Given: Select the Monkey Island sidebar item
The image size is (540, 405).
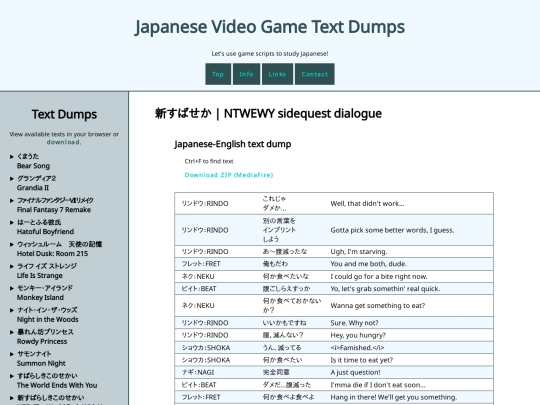Looking at the screenshot, I should coord(45,293).
